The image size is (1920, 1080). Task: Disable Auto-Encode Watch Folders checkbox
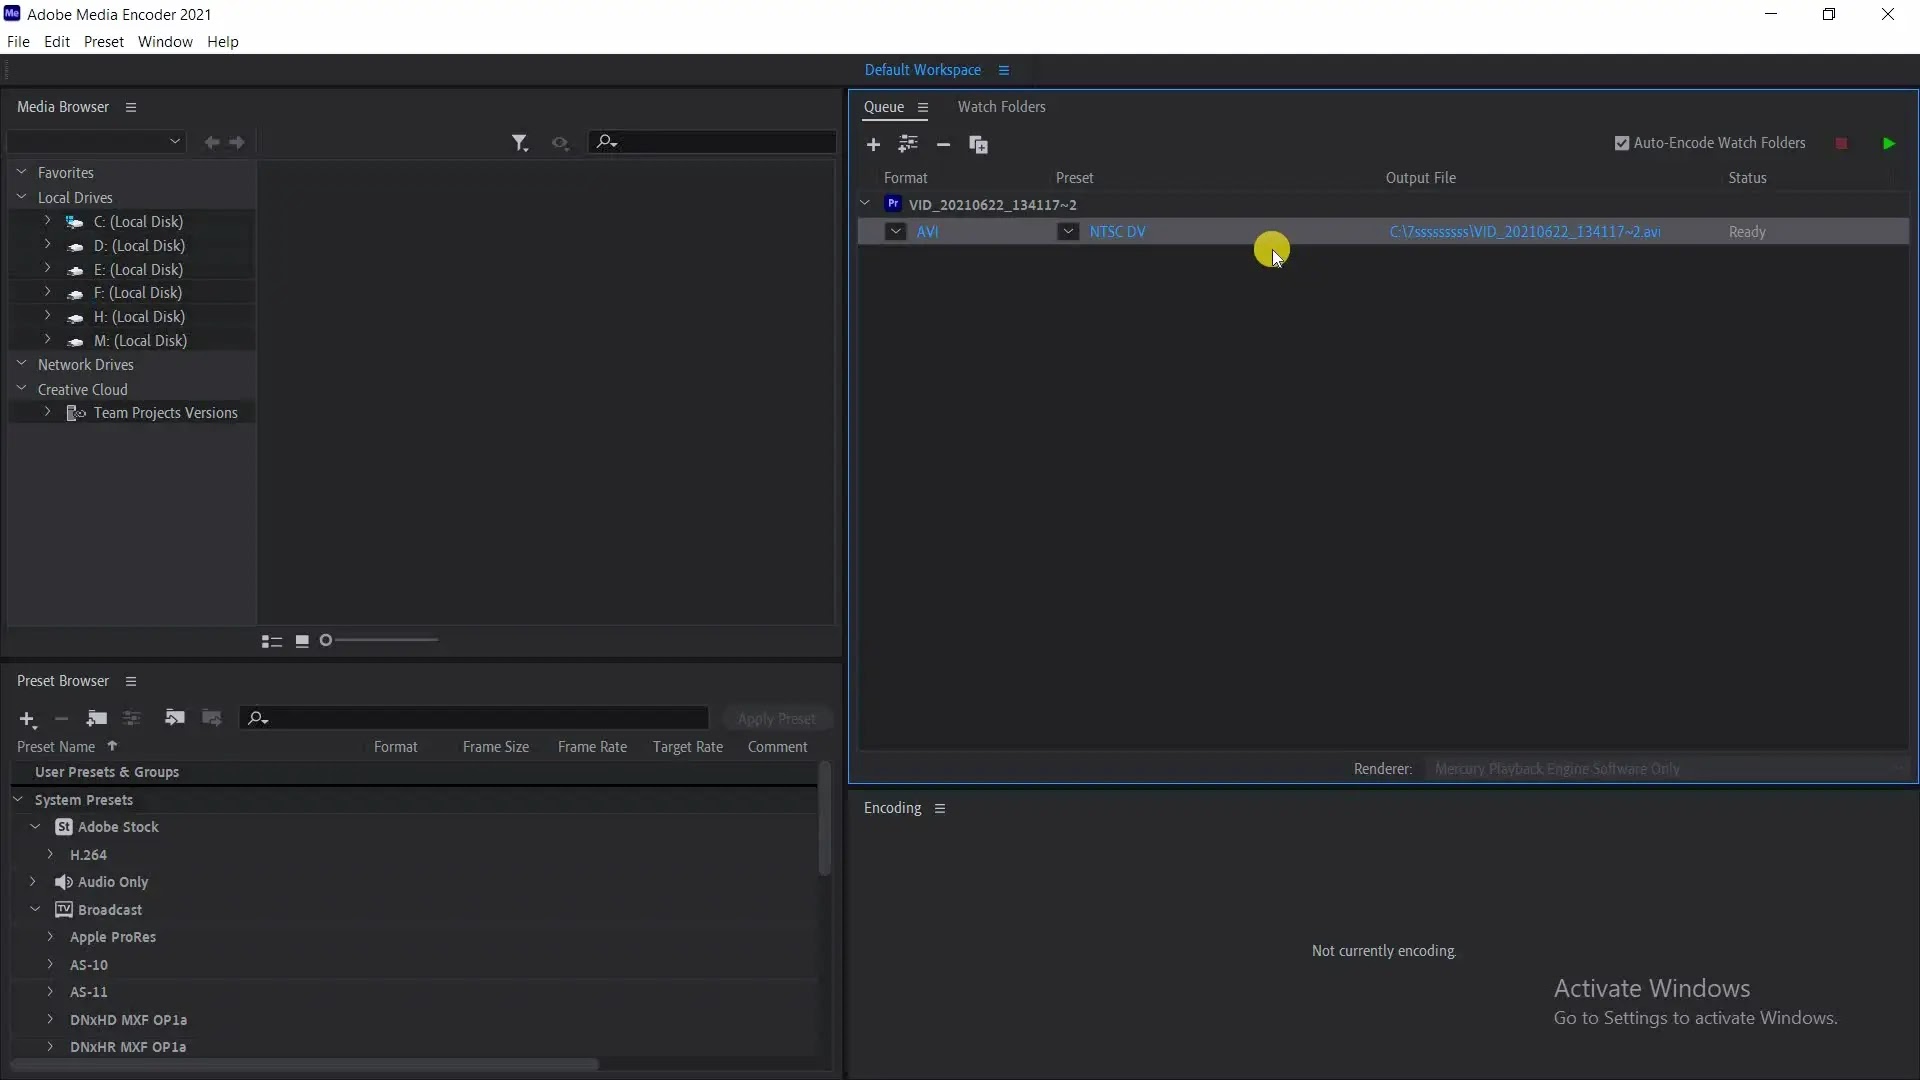coord(1622,143)
